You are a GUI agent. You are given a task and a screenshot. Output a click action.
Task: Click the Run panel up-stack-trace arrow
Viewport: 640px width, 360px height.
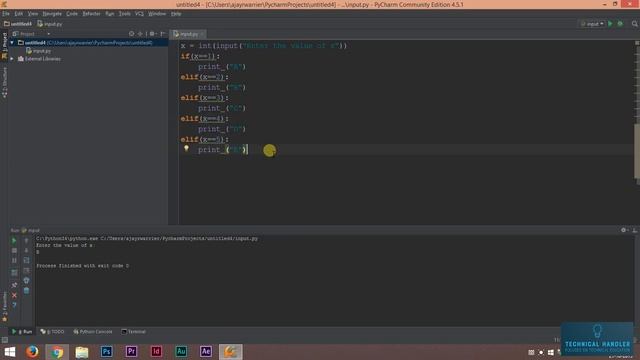coord(26,240)
